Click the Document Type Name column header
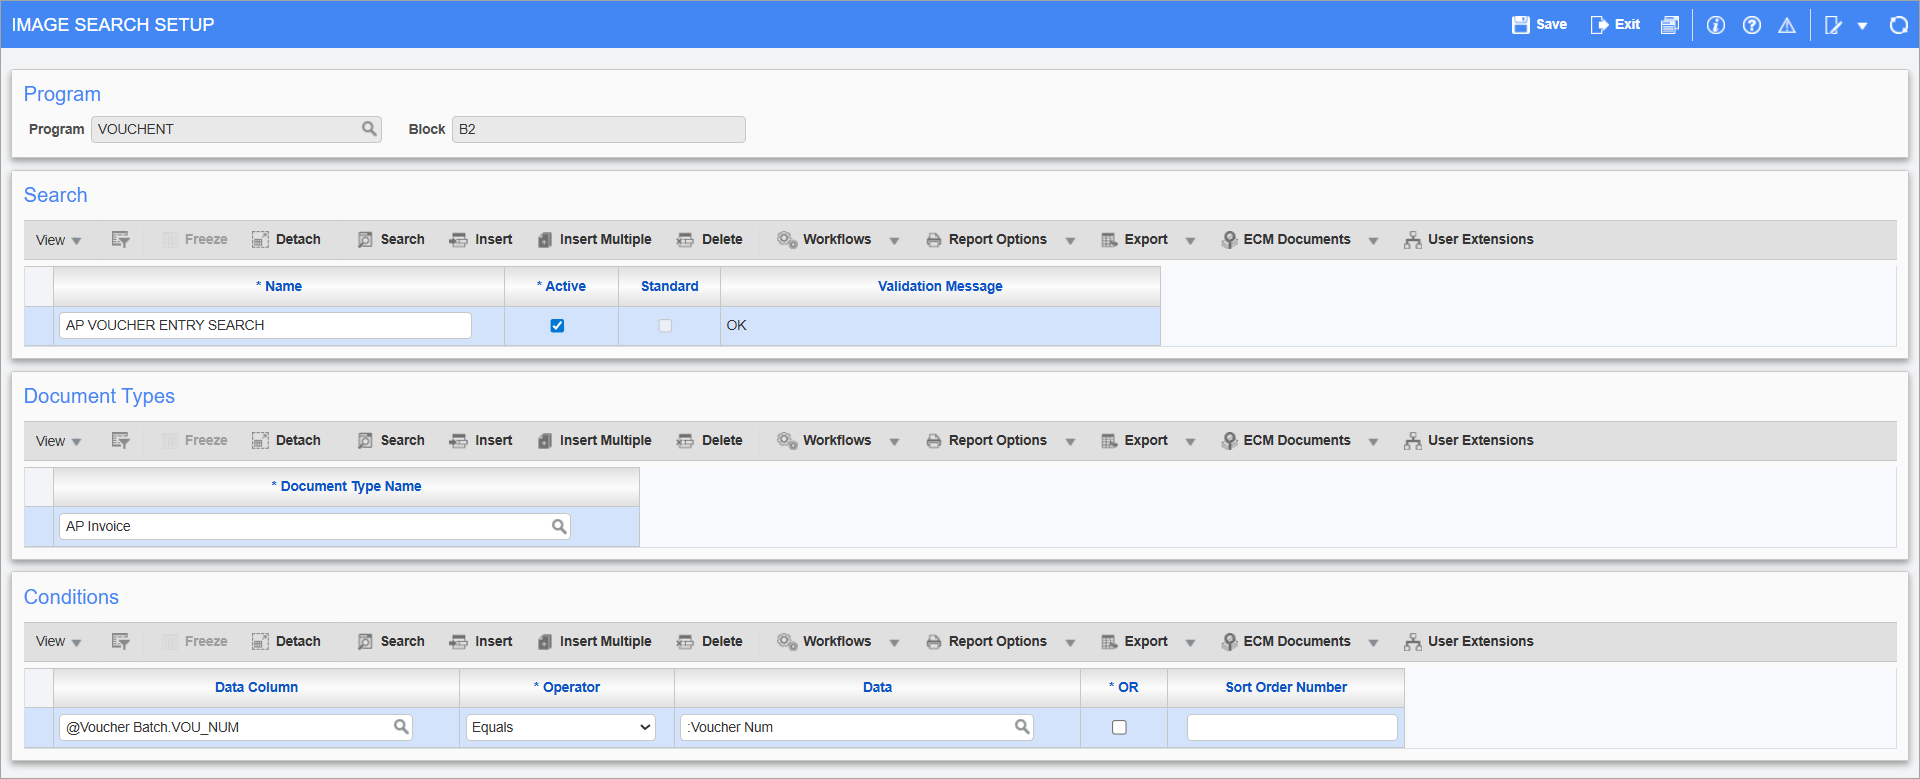The image size is (1920, 779). (346, 486)
